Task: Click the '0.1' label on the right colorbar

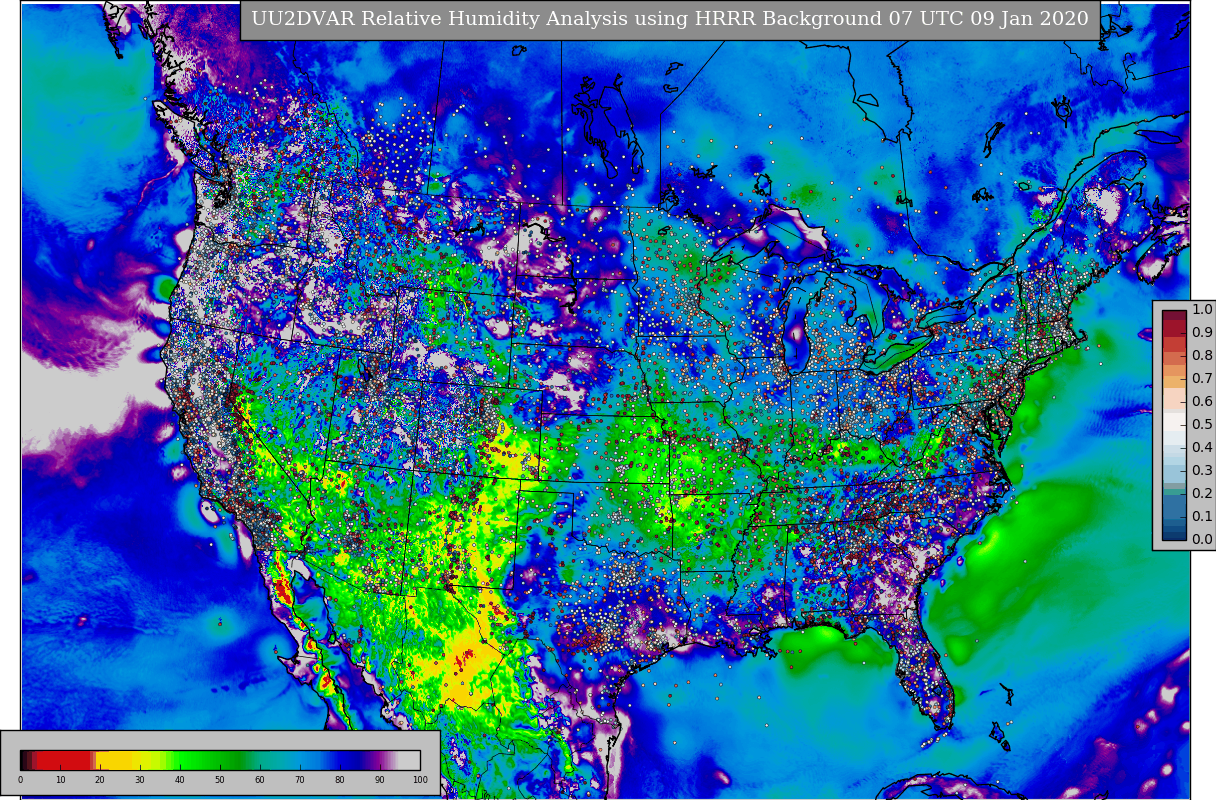Action: click(x=1202, y=517)
